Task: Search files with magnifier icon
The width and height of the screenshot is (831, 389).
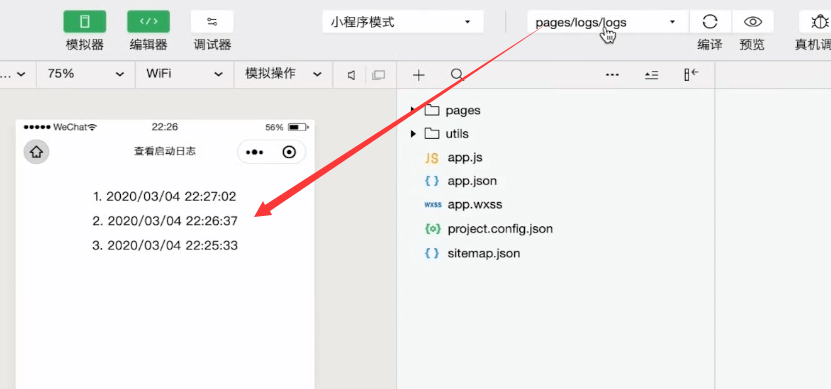Action: pyautogui.click(x=457, y=75)
